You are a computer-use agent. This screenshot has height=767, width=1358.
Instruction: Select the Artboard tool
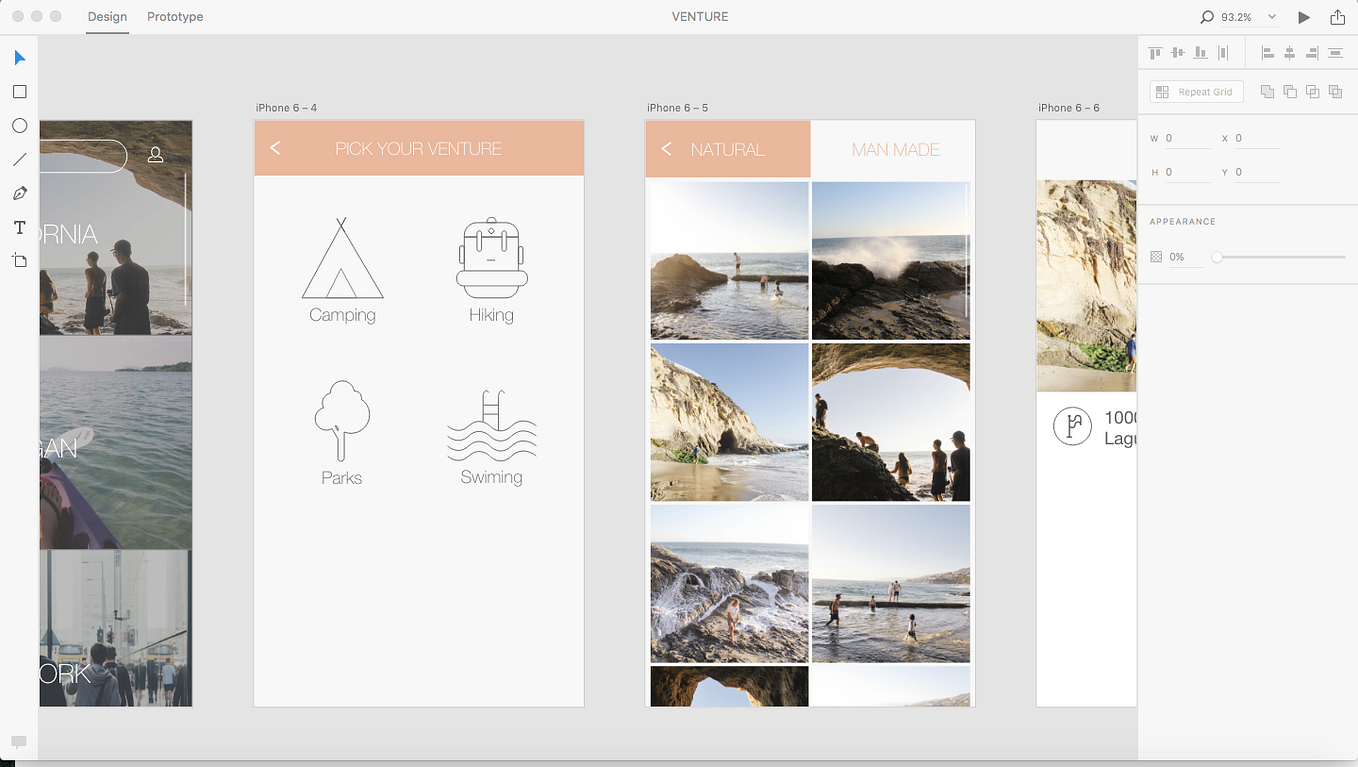(x=19, y=261)
